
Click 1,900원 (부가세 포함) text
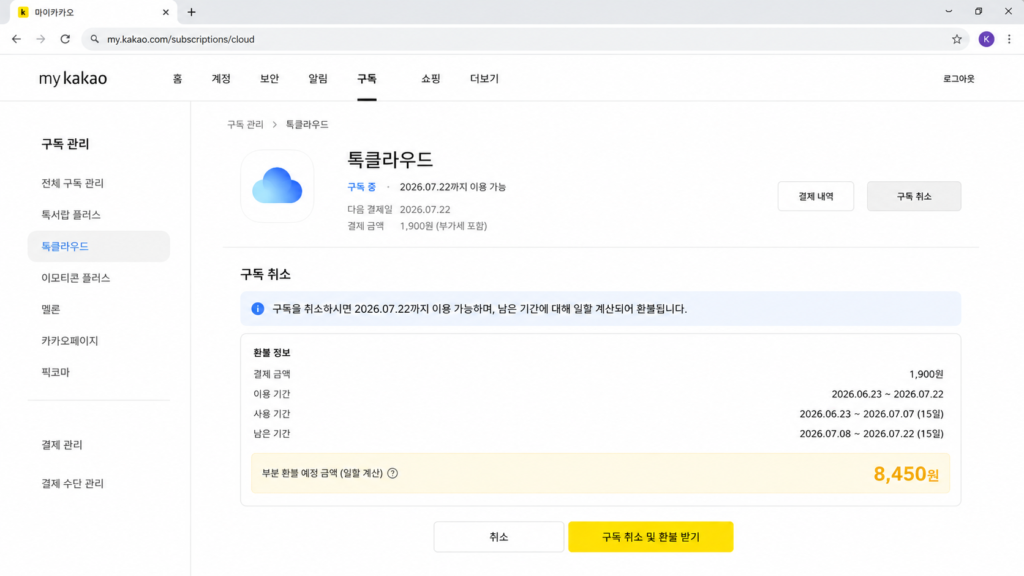(x=443, y=226)
